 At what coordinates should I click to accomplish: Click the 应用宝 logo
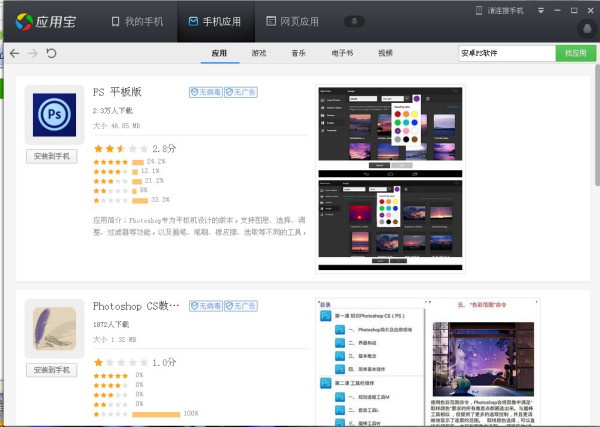46,21
